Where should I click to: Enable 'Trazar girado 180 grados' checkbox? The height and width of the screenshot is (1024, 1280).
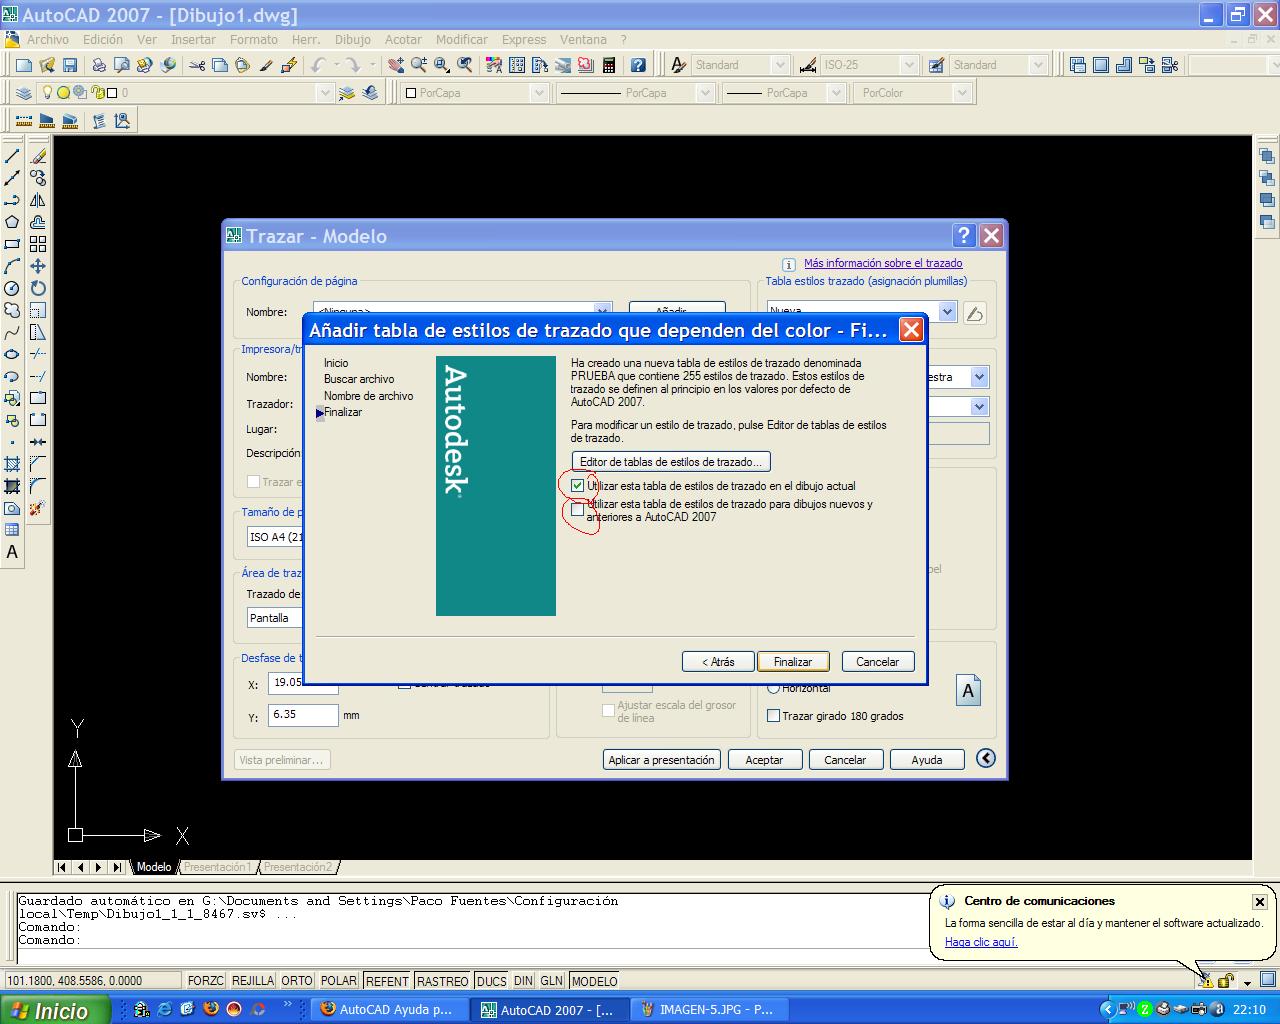773,716
